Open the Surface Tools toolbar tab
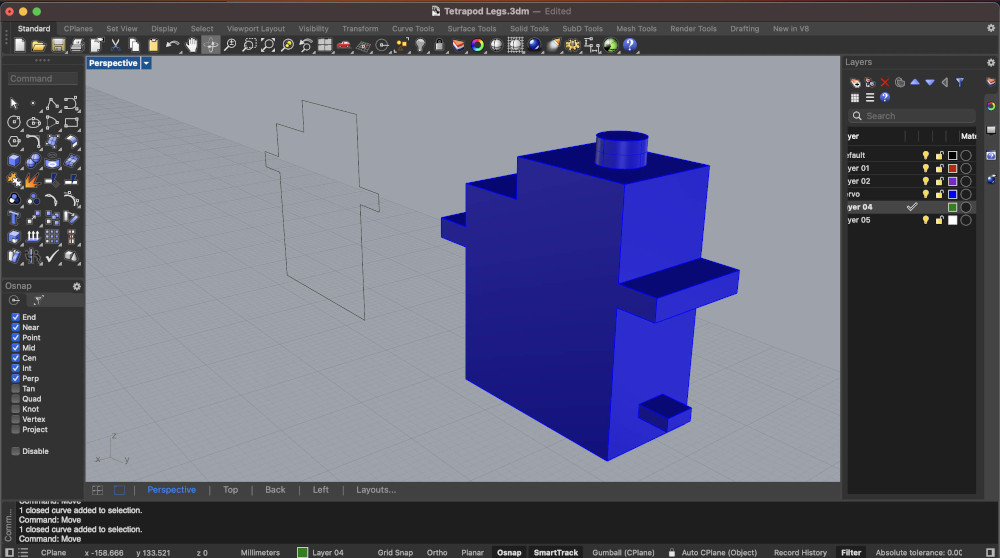This screenshot has height=558, width=1000. [471, 29]
